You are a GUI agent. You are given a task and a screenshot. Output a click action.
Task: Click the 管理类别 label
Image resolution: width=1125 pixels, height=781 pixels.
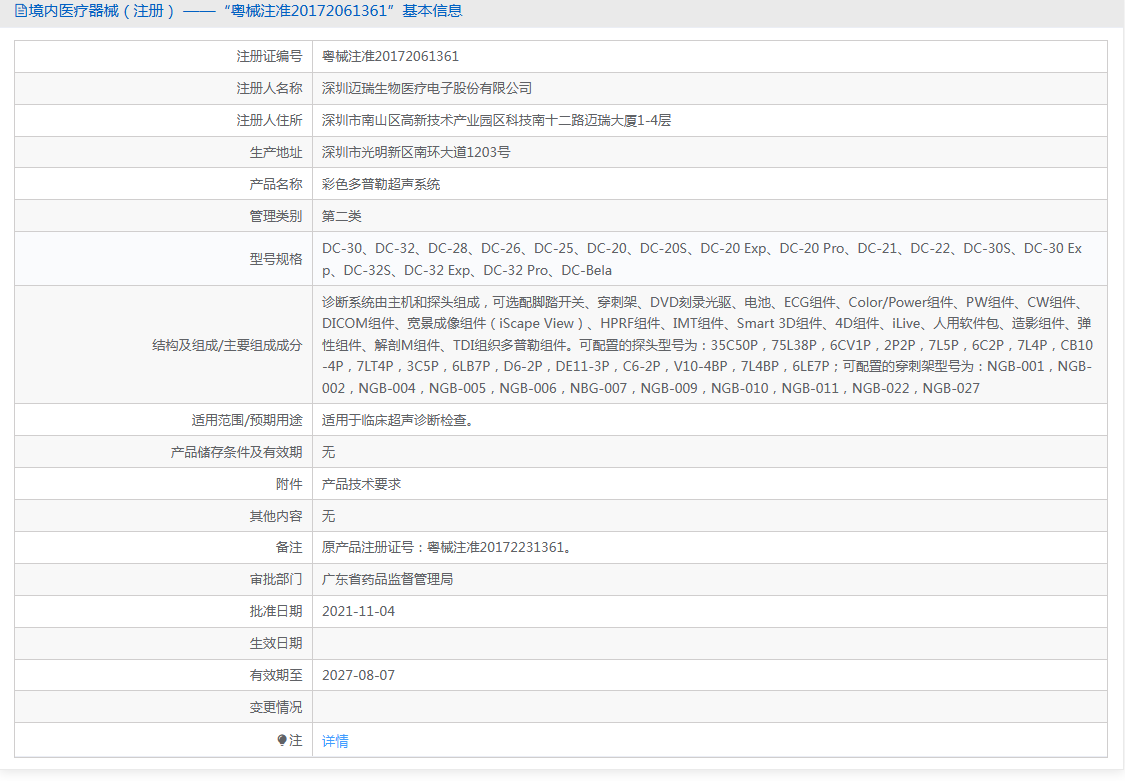276,216
